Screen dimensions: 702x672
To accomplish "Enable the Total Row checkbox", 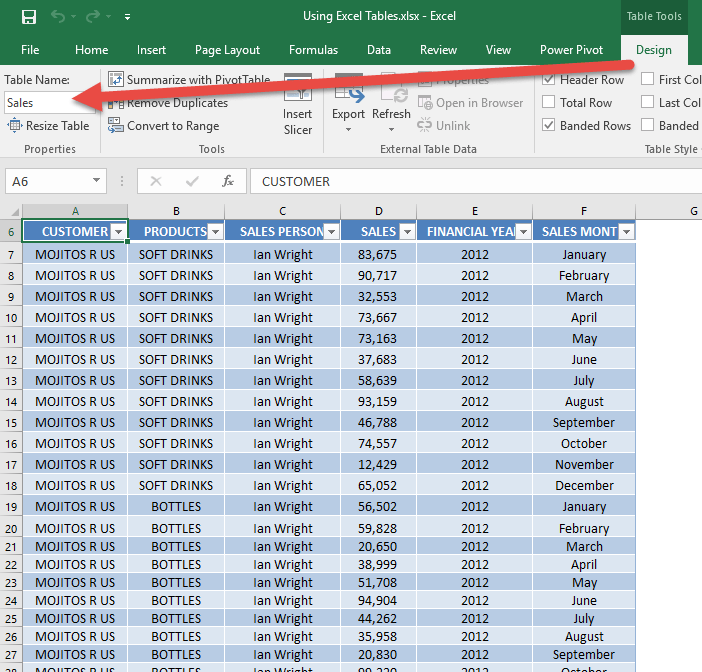I will (548, 102).
